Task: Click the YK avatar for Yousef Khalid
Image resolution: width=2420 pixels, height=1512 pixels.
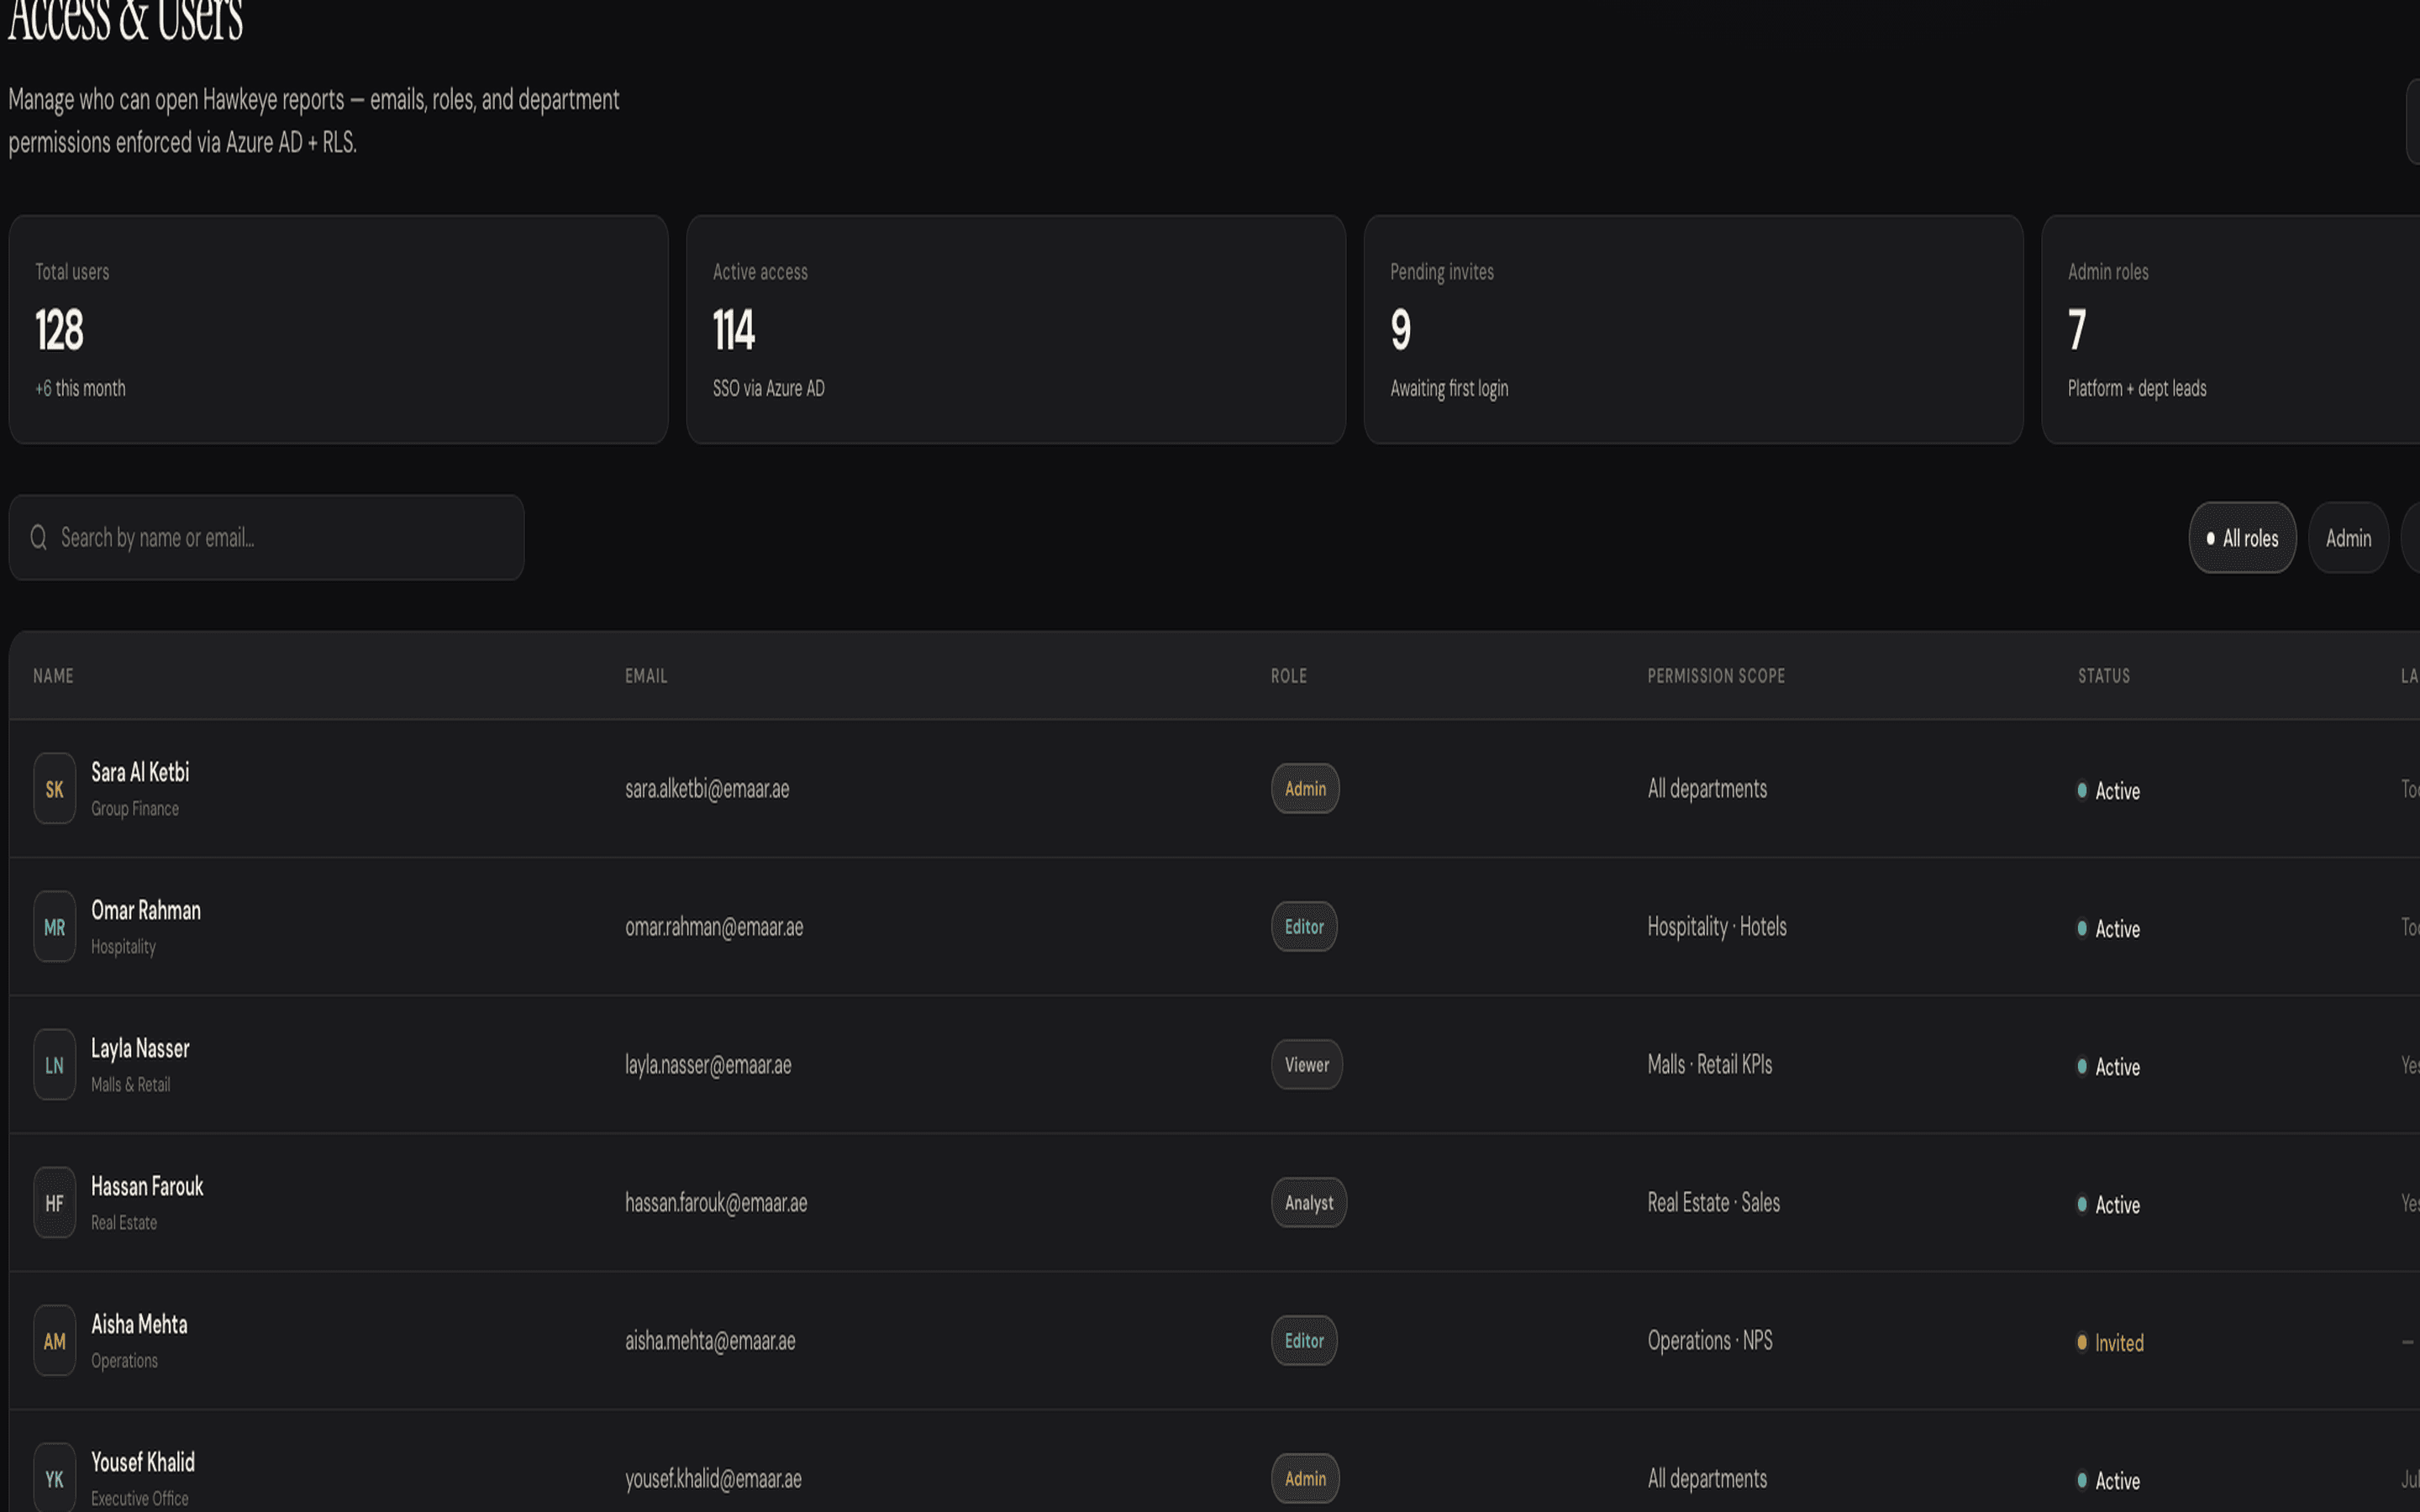Action: tap(55, 1479)
